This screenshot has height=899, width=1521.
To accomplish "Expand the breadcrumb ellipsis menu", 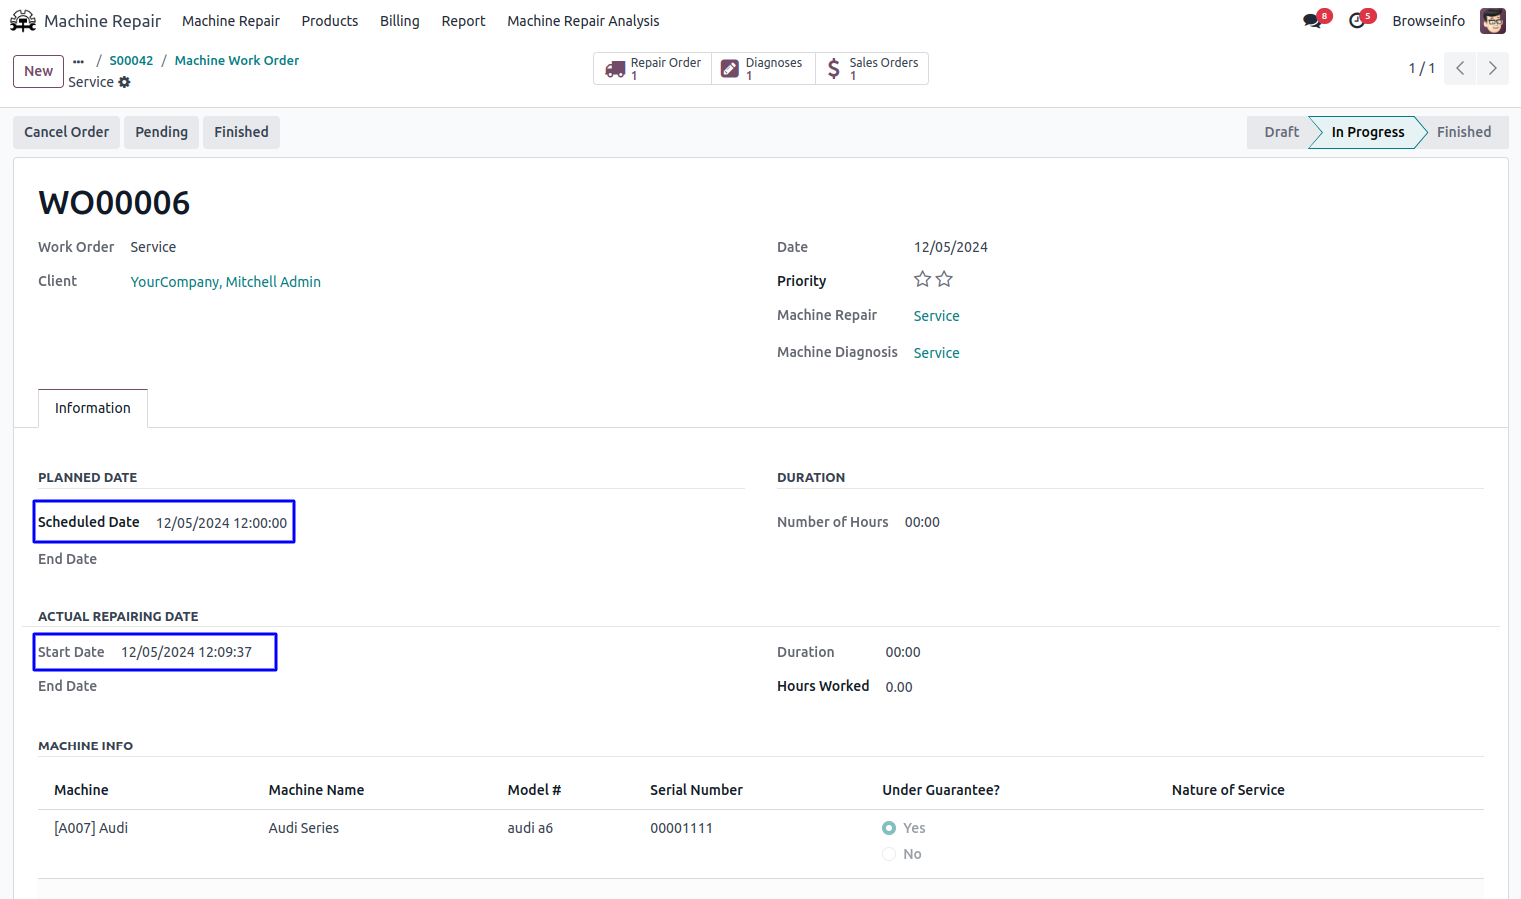I will click(78, 61).
